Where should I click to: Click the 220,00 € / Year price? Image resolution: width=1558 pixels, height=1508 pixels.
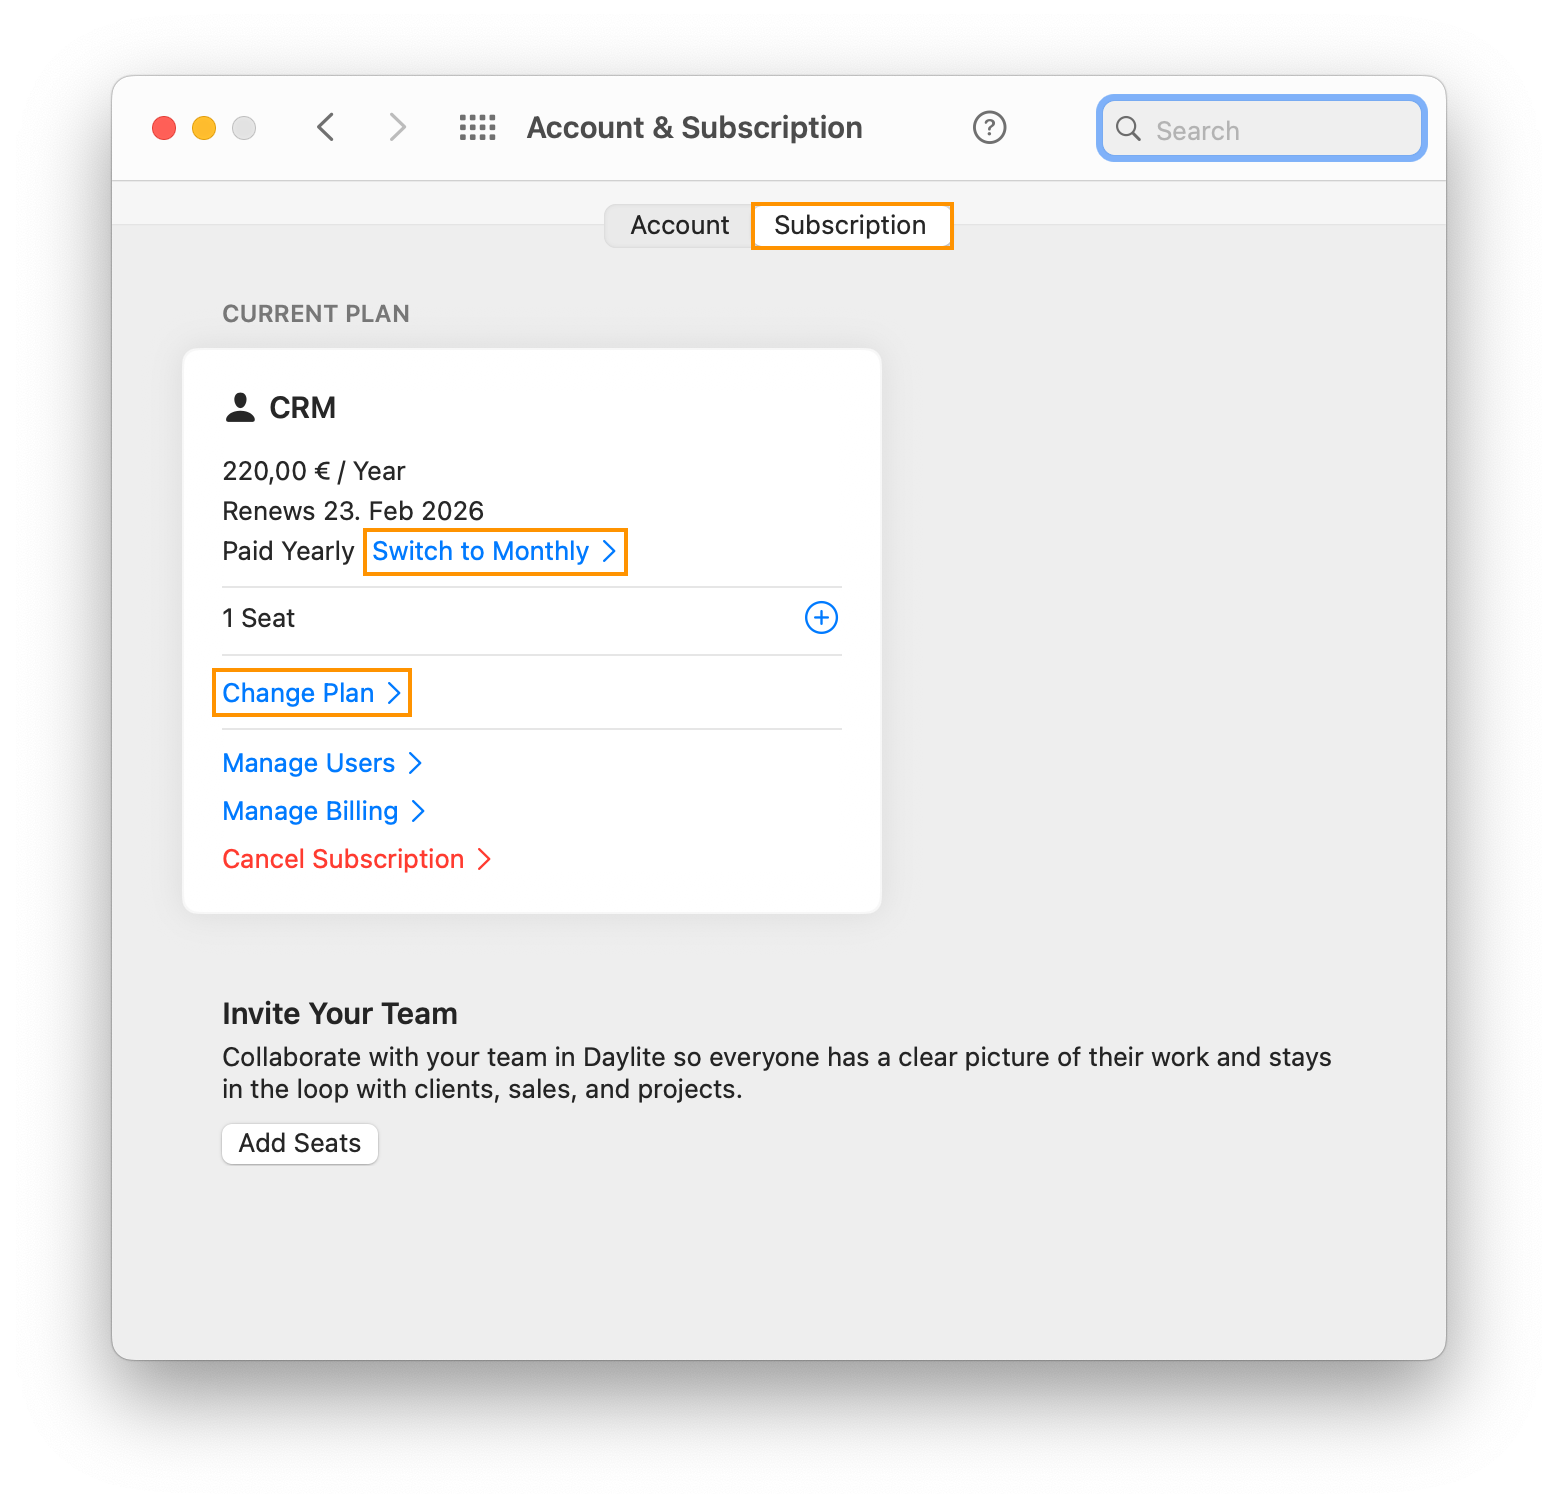coord(314,471)
